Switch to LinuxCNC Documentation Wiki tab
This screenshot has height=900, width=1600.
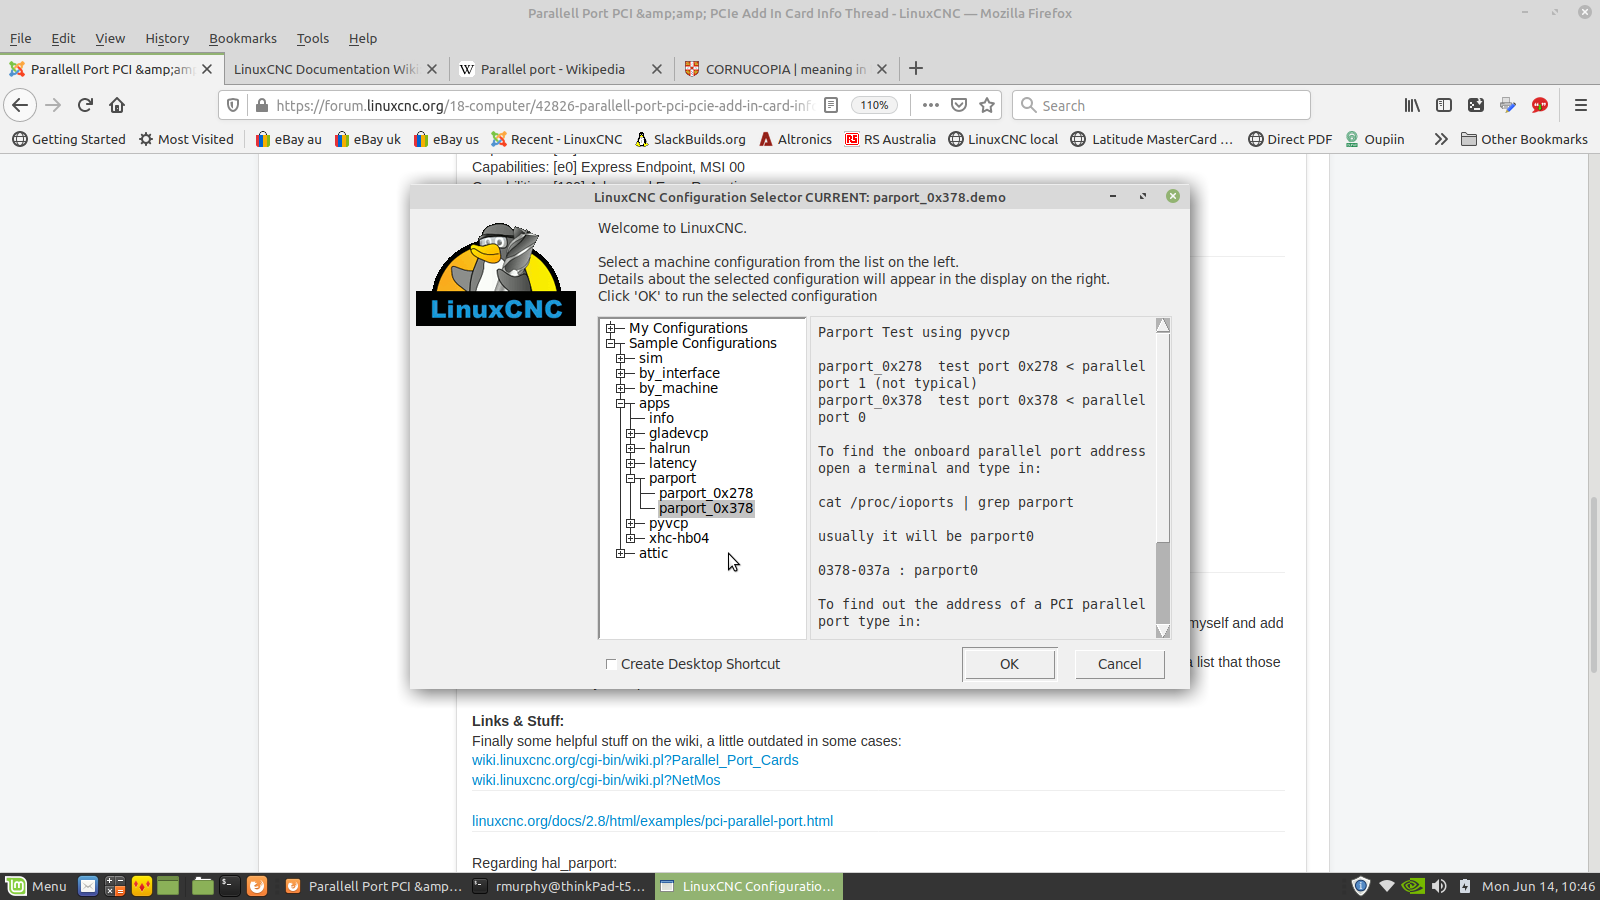[335, 69]
